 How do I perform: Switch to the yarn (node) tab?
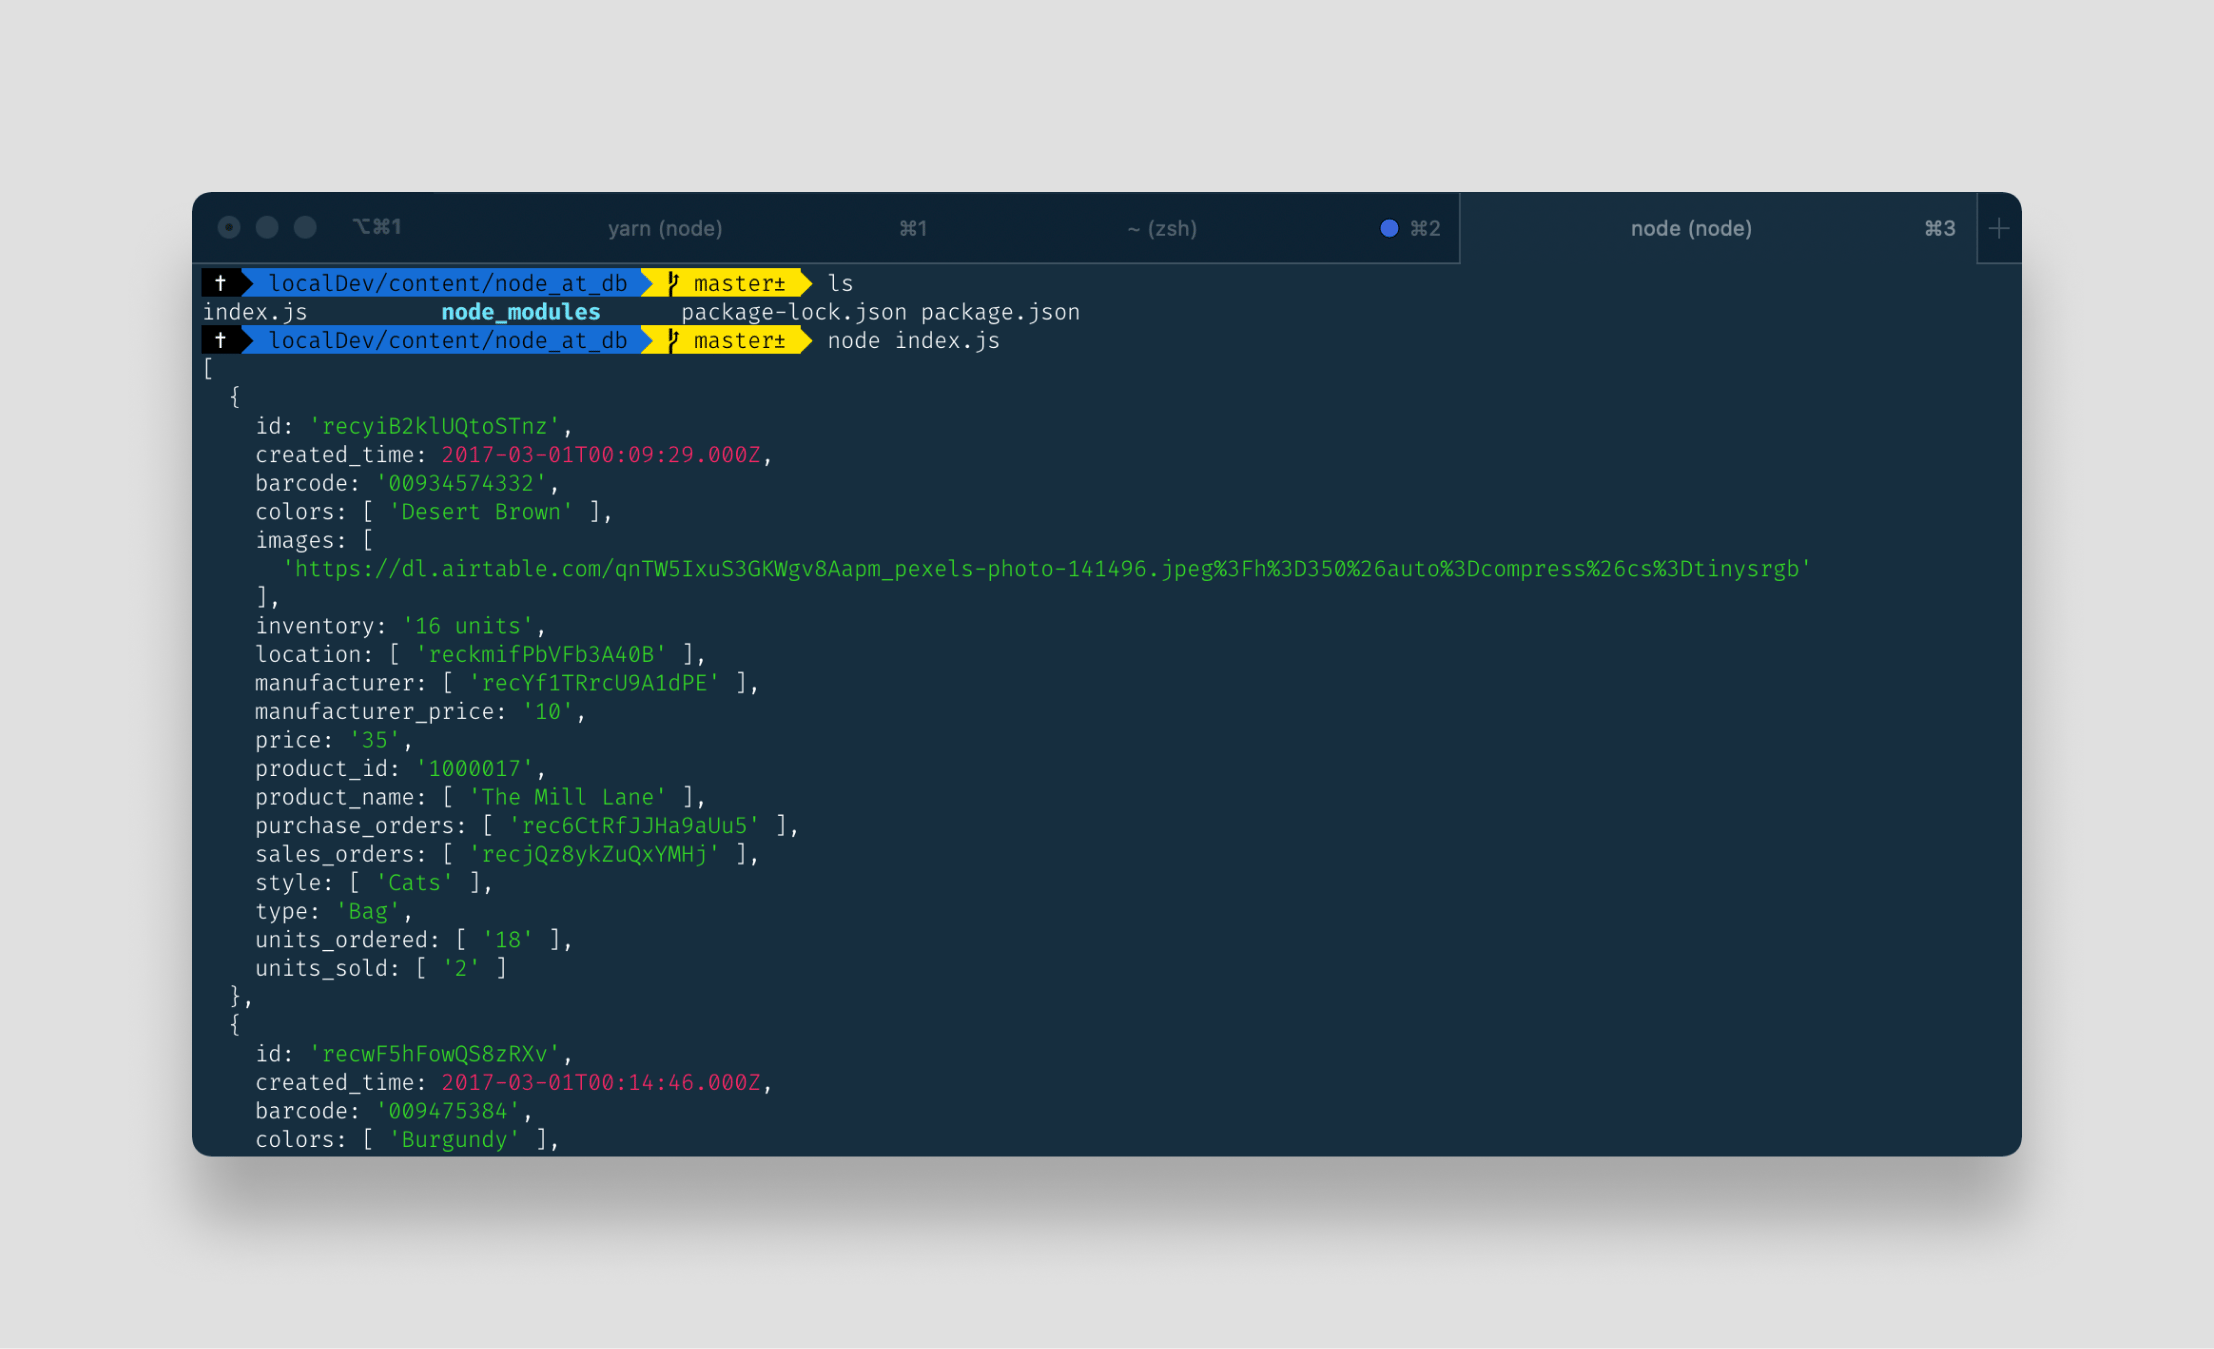(x=665, y=228)
